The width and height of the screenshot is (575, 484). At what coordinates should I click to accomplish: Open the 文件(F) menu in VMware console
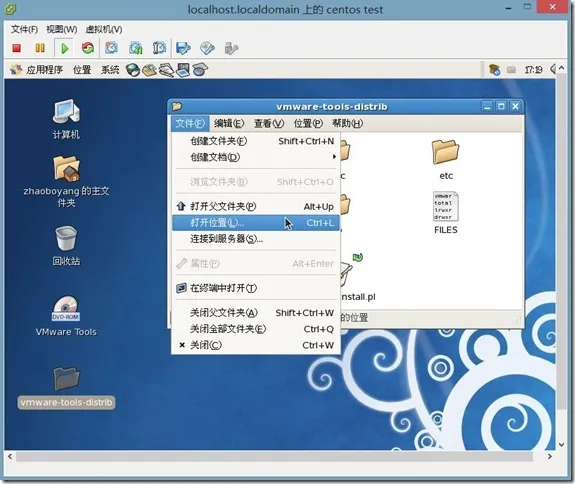pyautogui.click(x=24, y=29)
